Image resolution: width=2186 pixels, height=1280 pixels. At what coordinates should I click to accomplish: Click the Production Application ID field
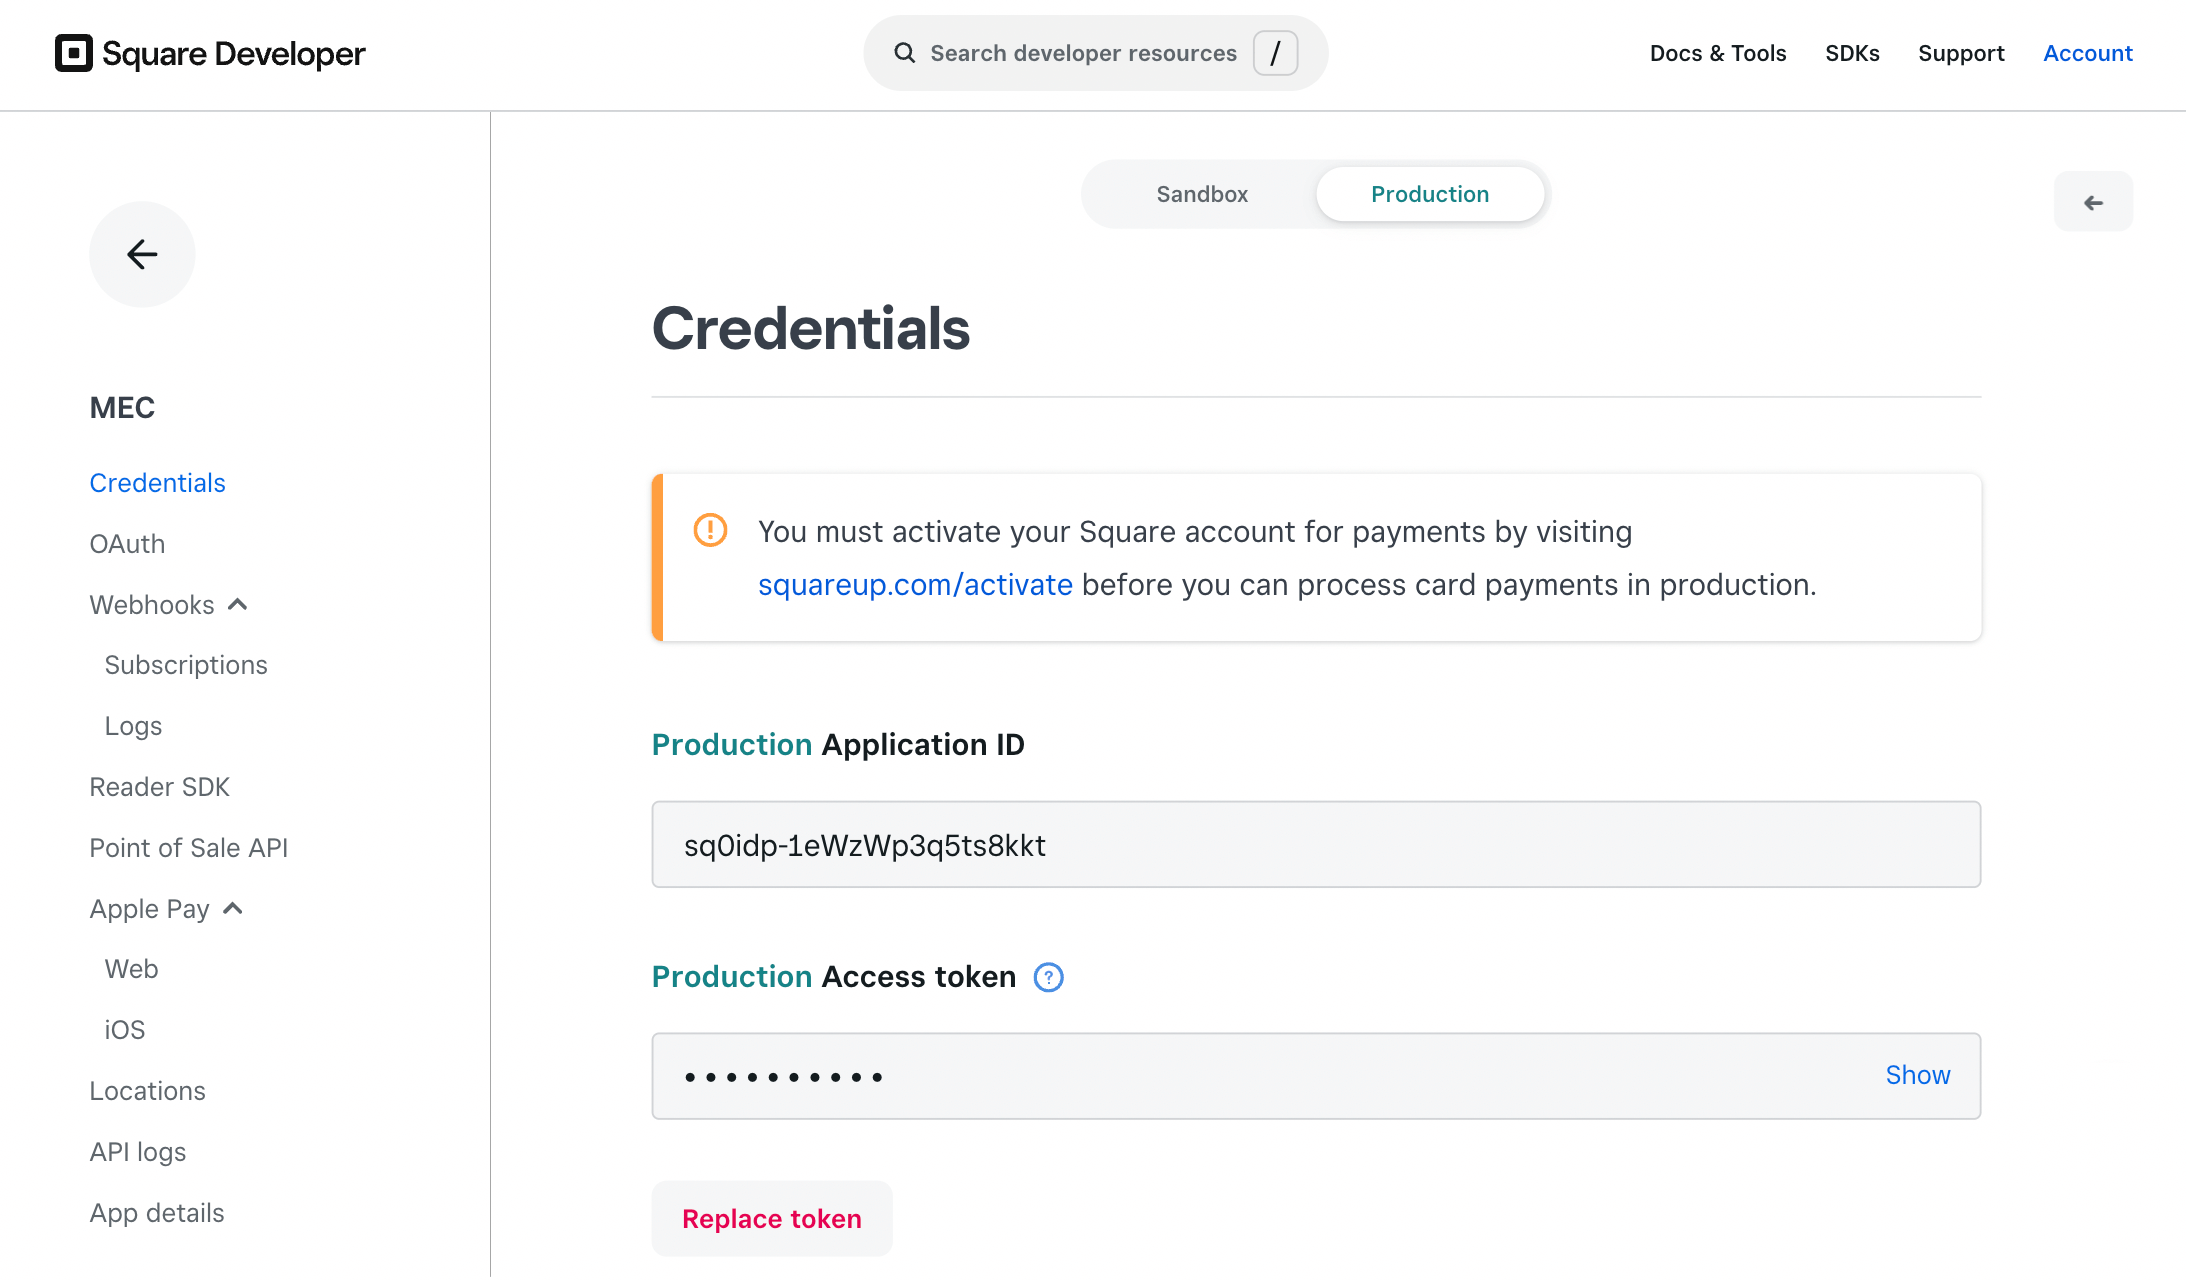(x=1315, y=845)
